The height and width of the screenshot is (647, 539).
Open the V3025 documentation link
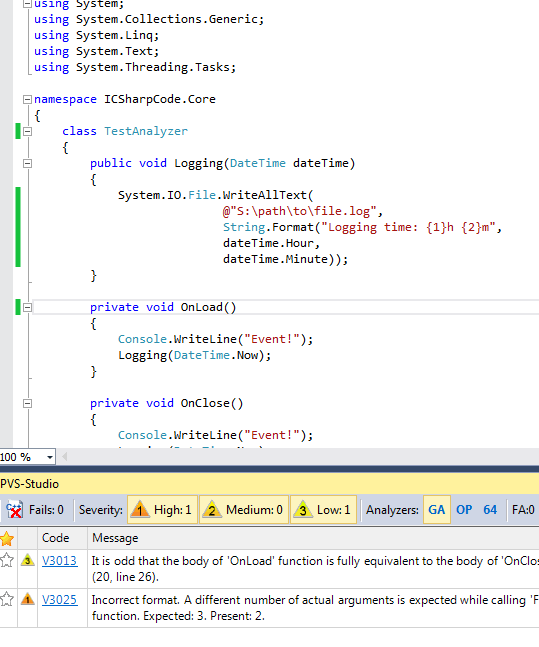59,600
